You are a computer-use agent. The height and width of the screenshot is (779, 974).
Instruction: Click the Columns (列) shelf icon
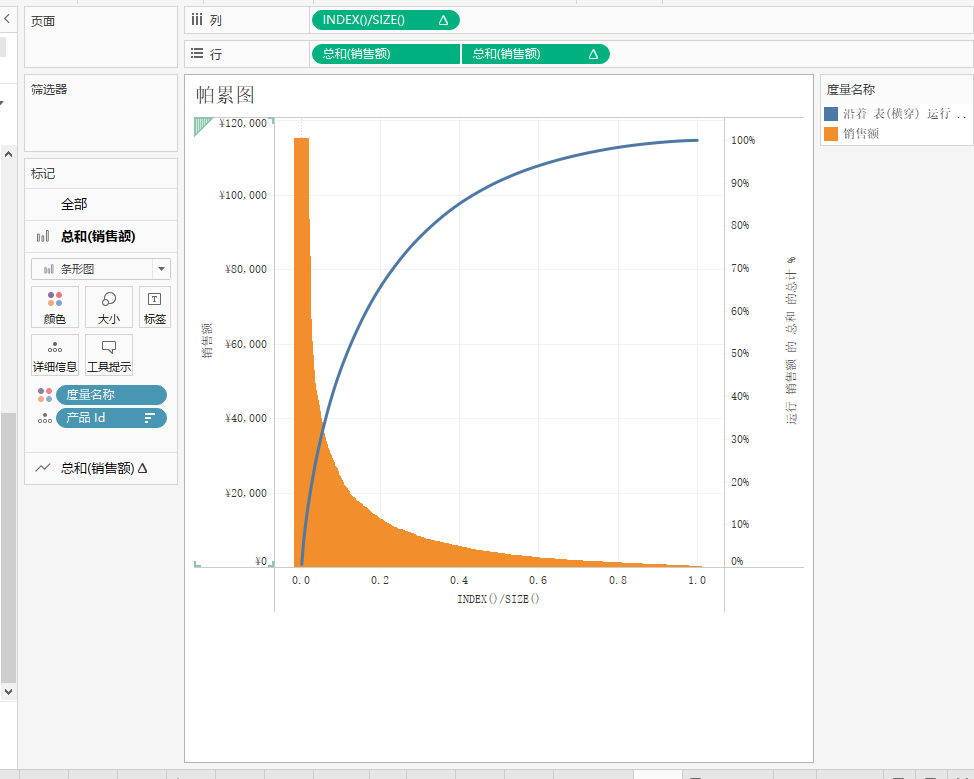pyautogui.click(x=197, y=20)
